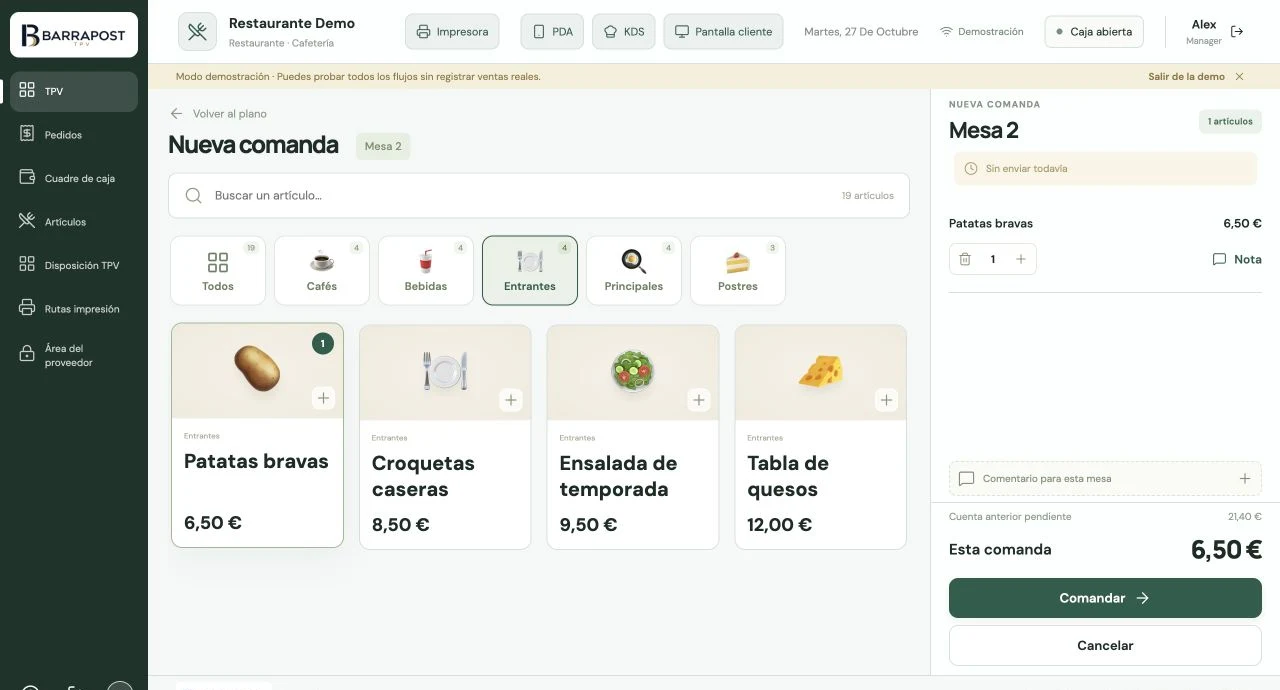
Task: Click the back arrow icon
Action: click(x=176, y=114)
